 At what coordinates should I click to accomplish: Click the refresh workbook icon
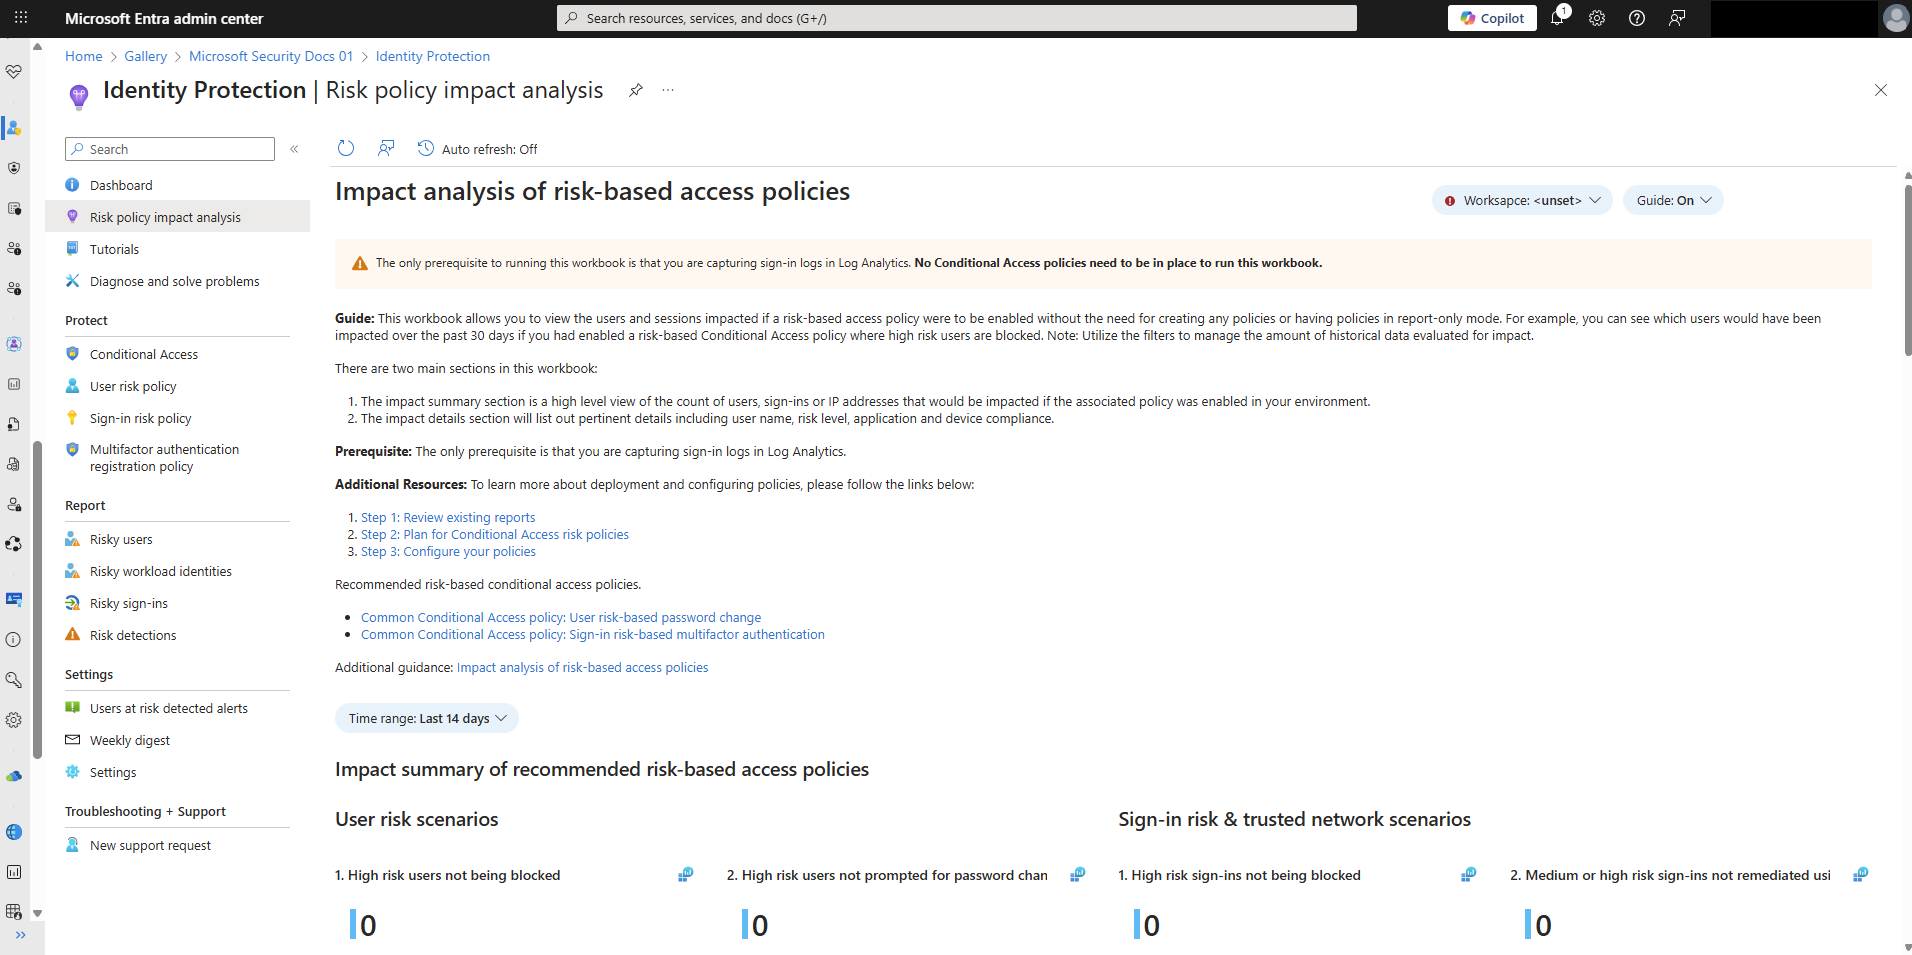(x=346, y=149)
